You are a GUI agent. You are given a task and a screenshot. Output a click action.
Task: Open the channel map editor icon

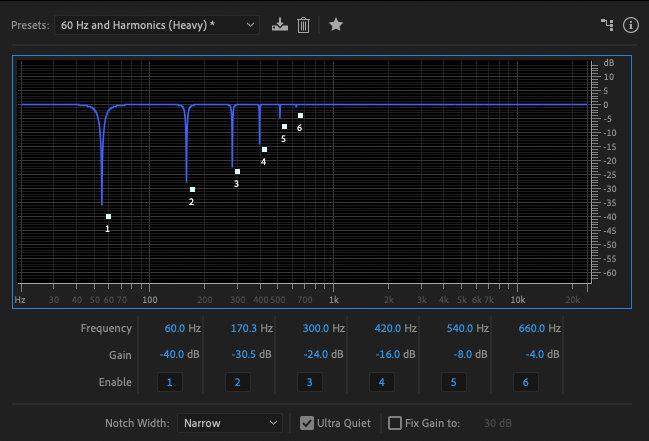[x=607, y=25]
